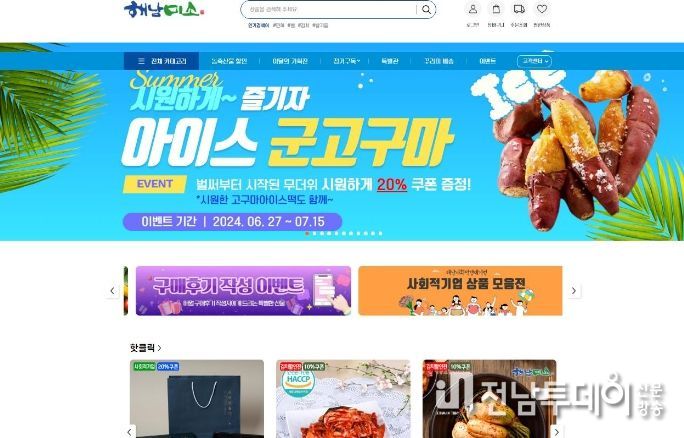684x438 pixels.
Task: Click the previous arrow of promo banners
Action: [113, 291]
